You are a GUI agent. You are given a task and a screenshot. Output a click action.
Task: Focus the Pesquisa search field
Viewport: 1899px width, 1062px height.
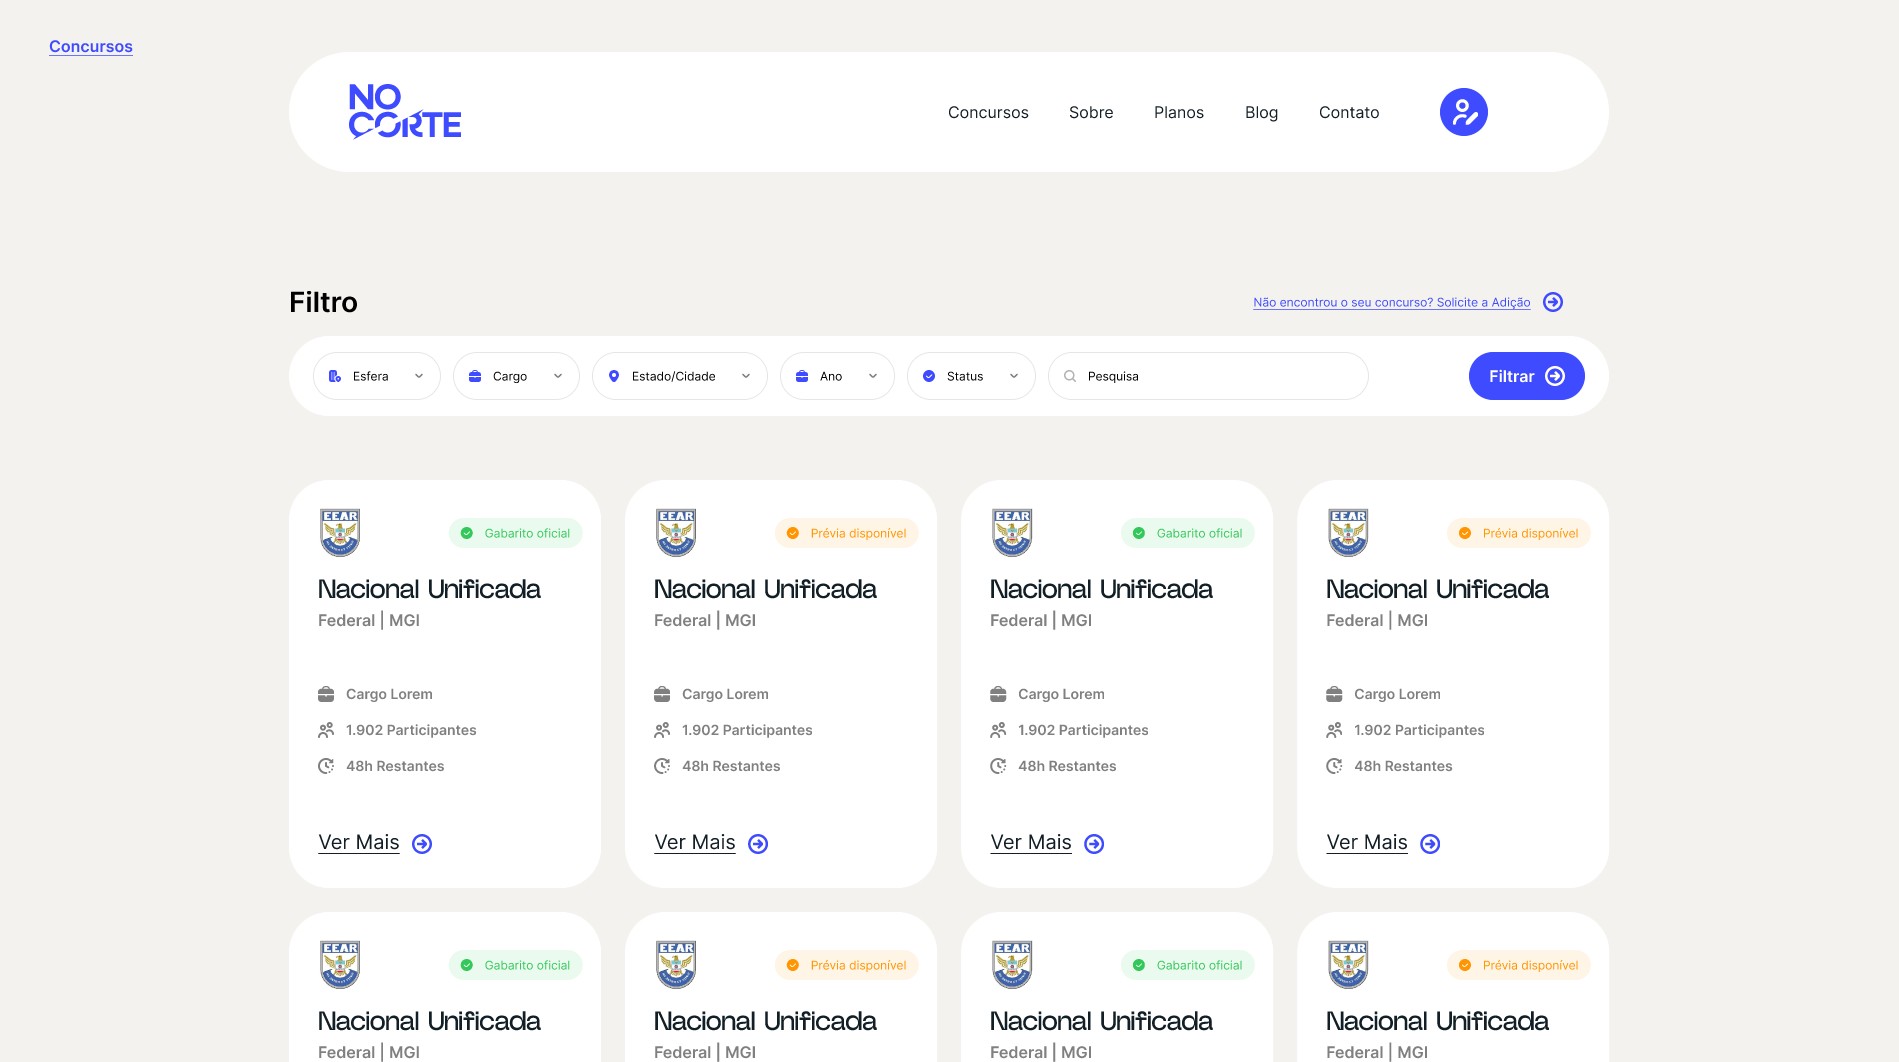point(1220,376)
